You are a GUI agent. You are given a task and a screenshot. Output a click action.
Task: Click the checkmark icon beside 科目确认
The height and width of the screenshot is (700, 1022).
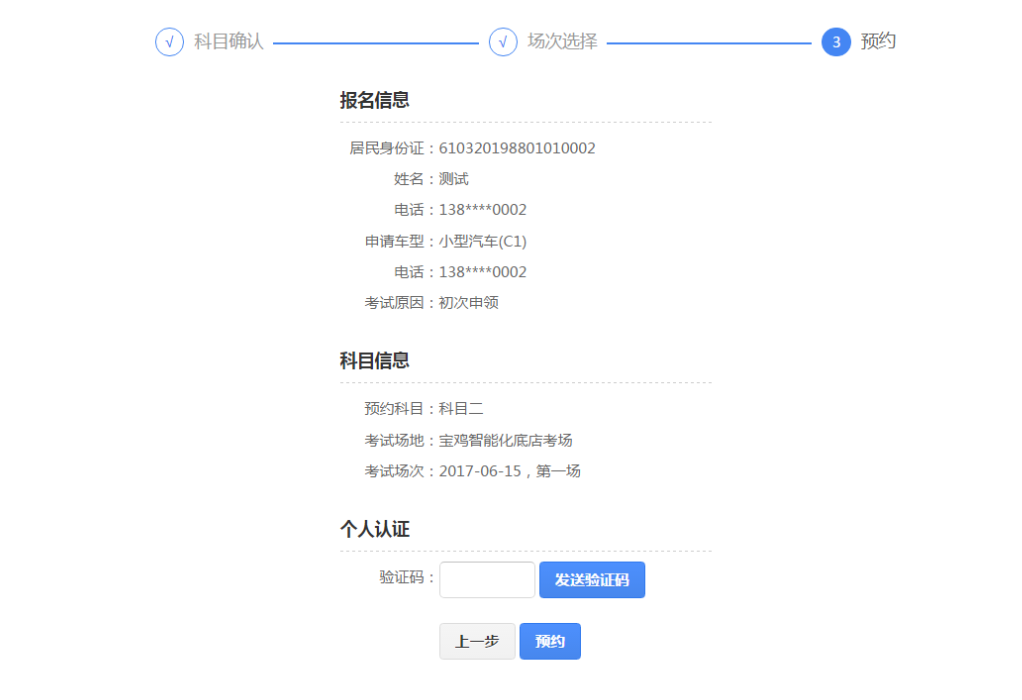169,42
